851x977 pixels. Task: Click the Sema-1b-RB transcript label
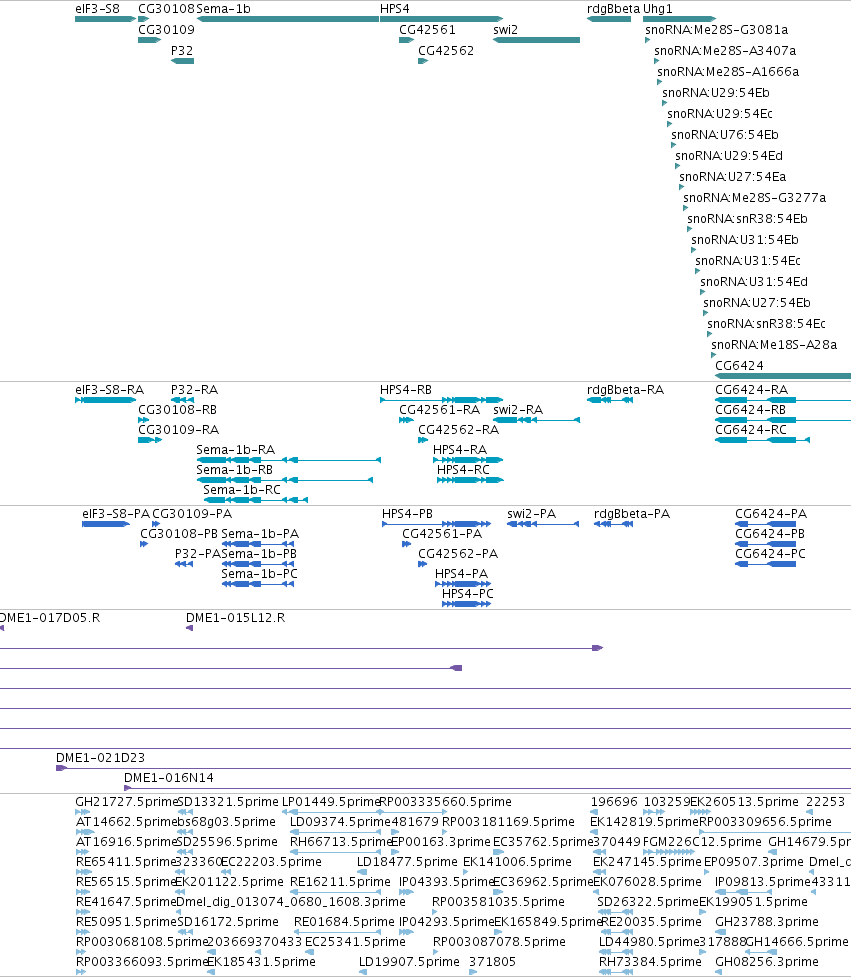234,470
